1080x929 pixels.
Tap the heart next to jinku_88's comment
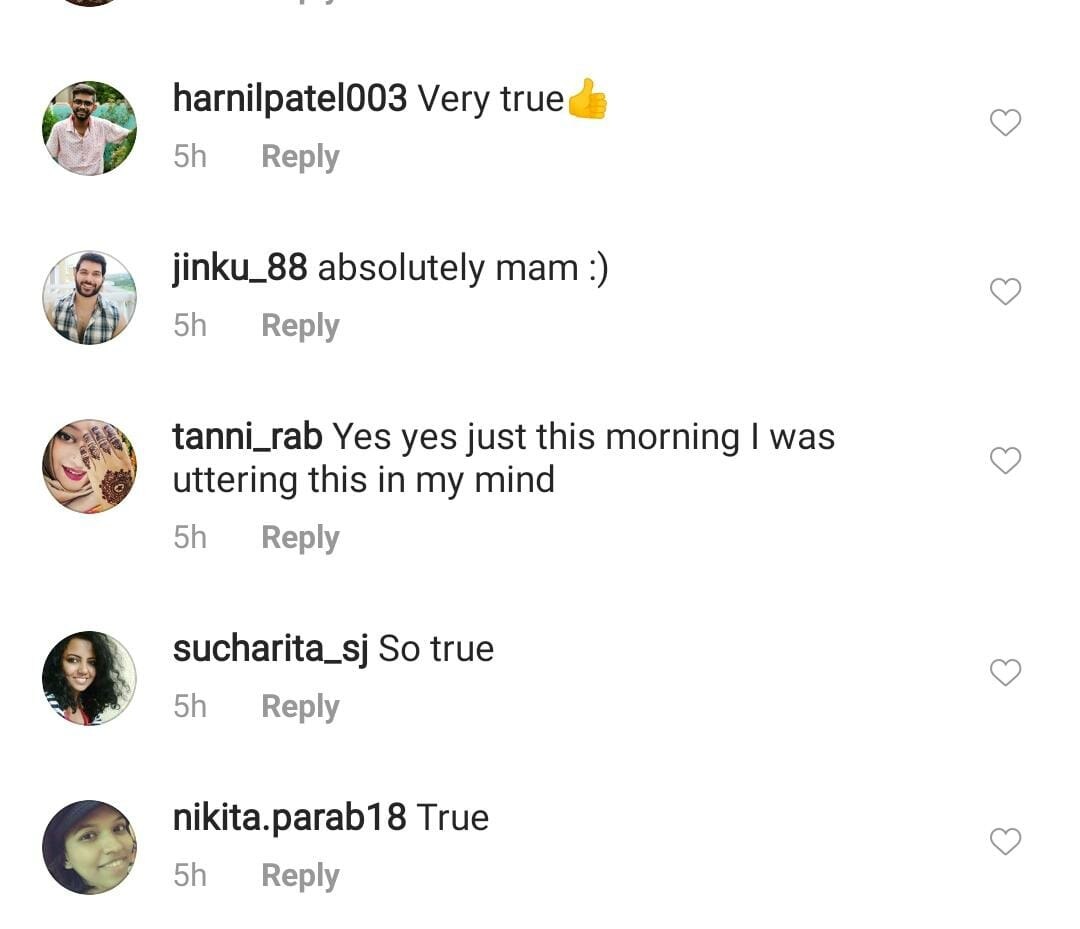(x=1005, y=292)
